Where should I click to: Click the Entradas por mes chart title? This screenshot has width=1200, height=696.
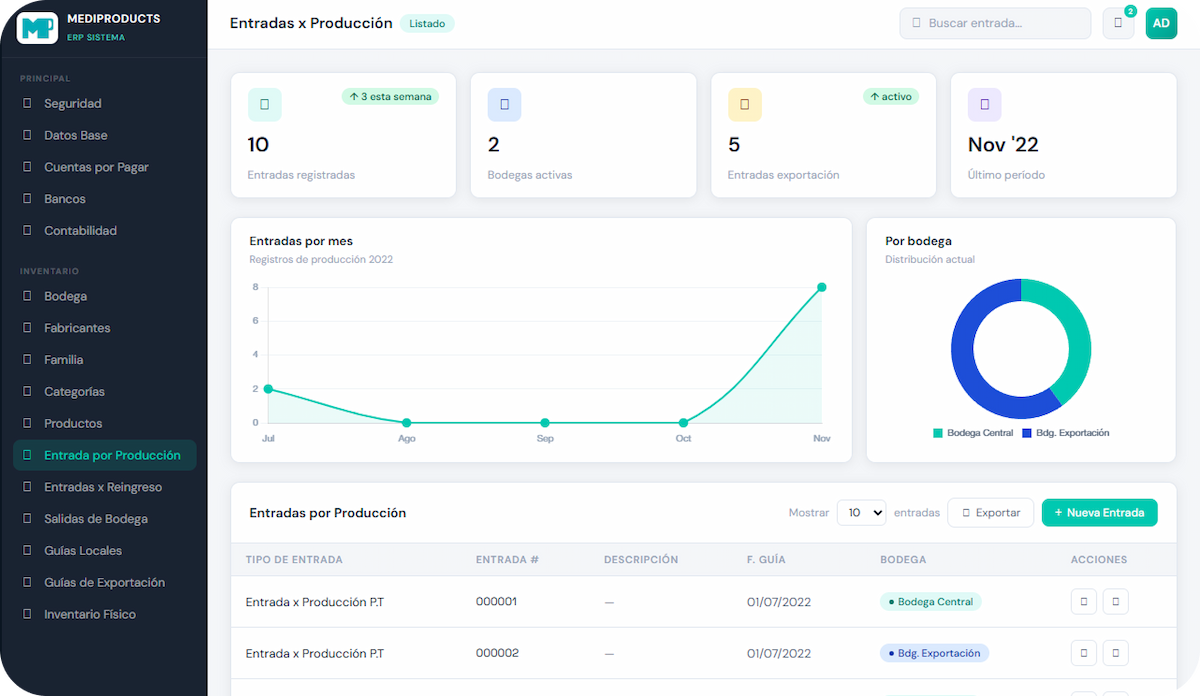pyautogui.click(x=301, y=241)
